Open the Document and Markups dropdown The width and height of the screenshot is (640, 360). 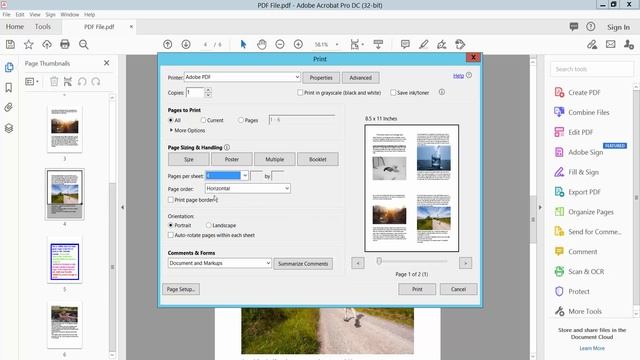tap(220, 263)
